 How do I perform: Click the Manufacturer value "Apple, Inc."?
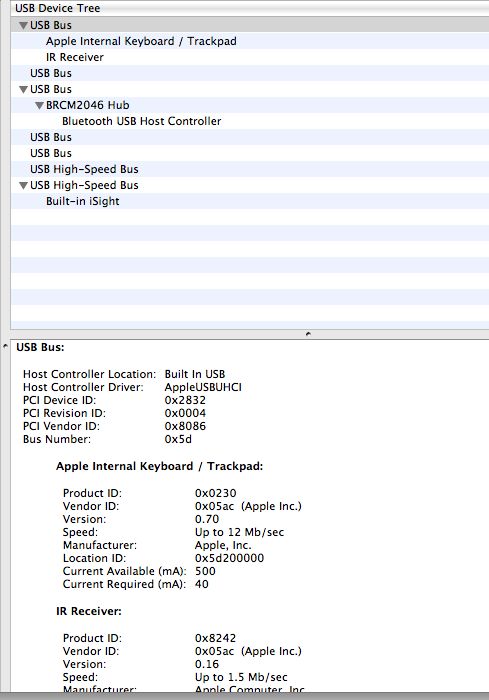[223, 545]
